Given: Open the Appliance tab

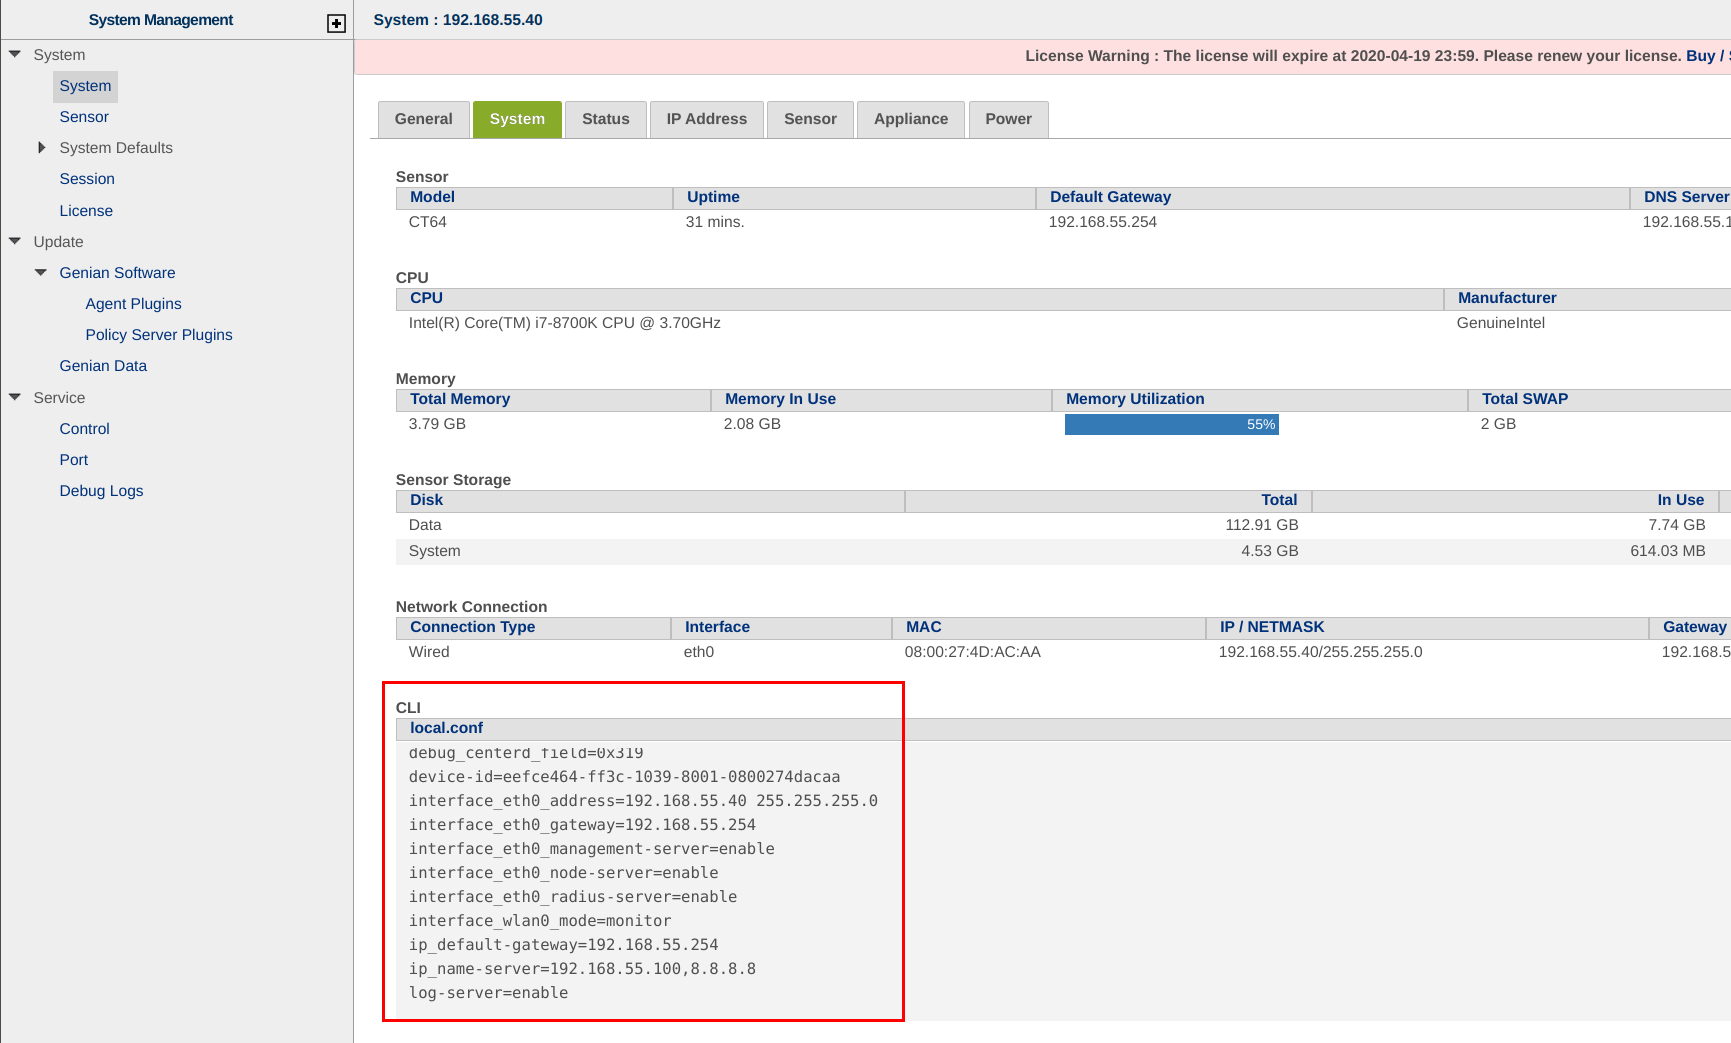Looking at the screenshot, I should 910,119.
